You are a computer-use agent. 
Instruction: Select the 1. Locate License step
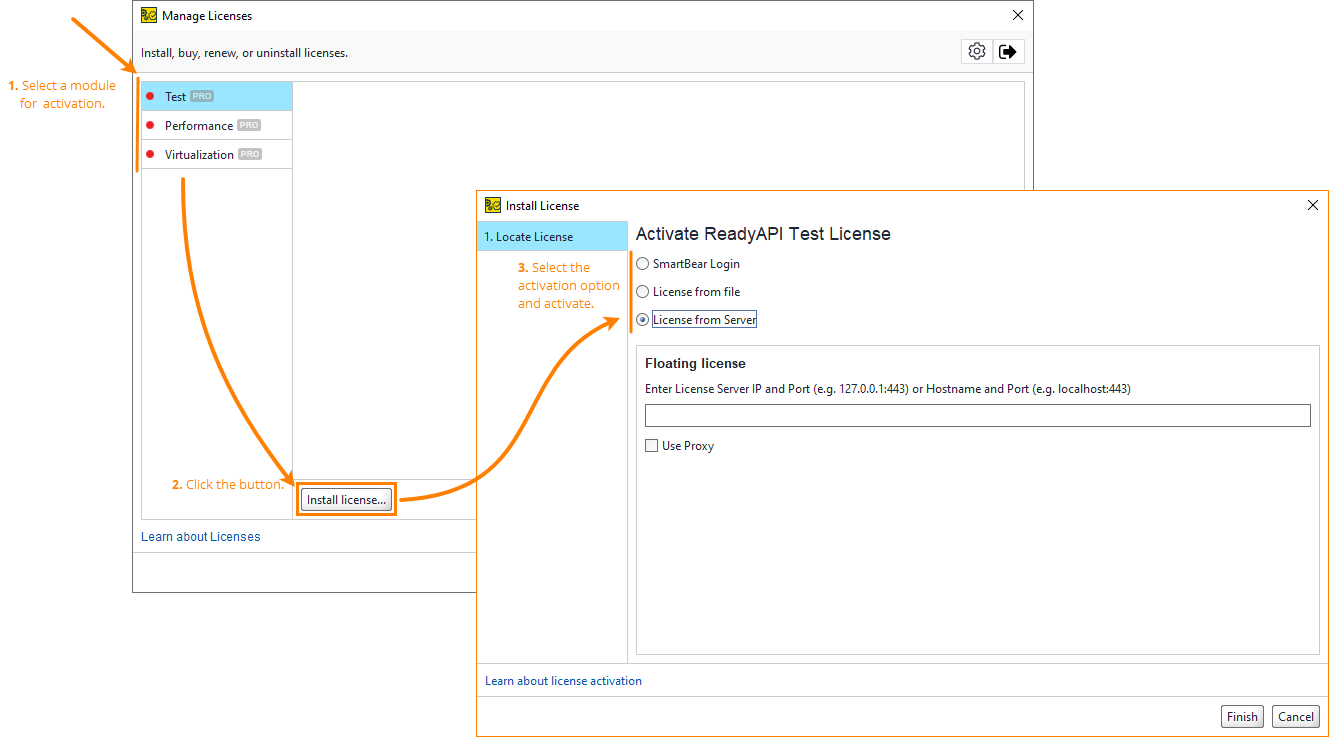click(x=552, y=236)
